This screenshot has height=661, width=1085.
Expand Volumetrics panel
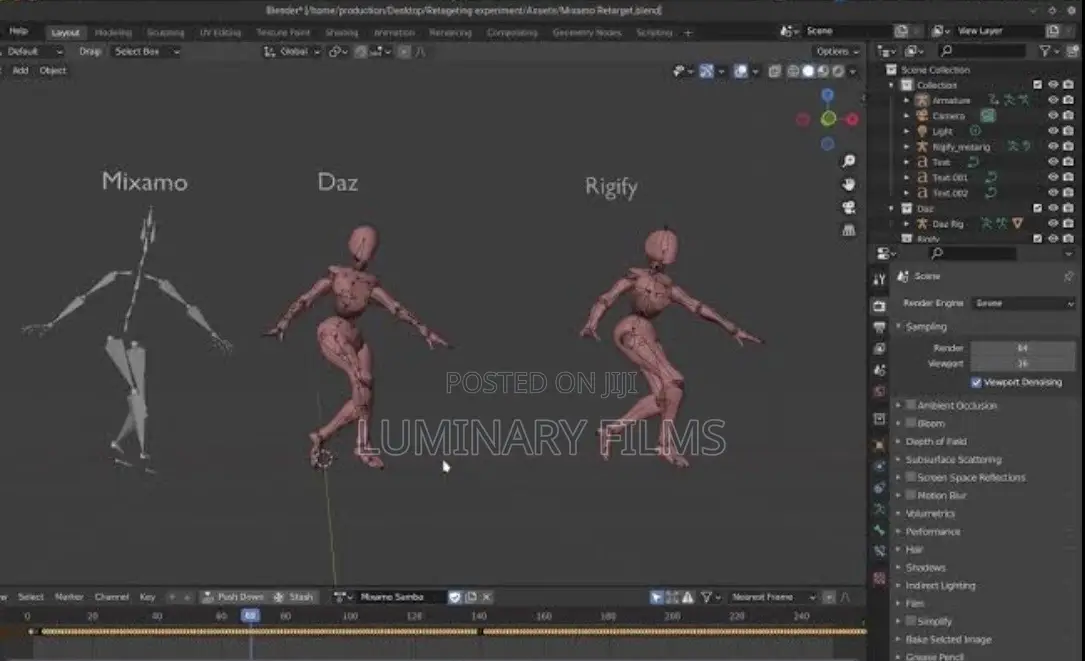tap(929, 514)
